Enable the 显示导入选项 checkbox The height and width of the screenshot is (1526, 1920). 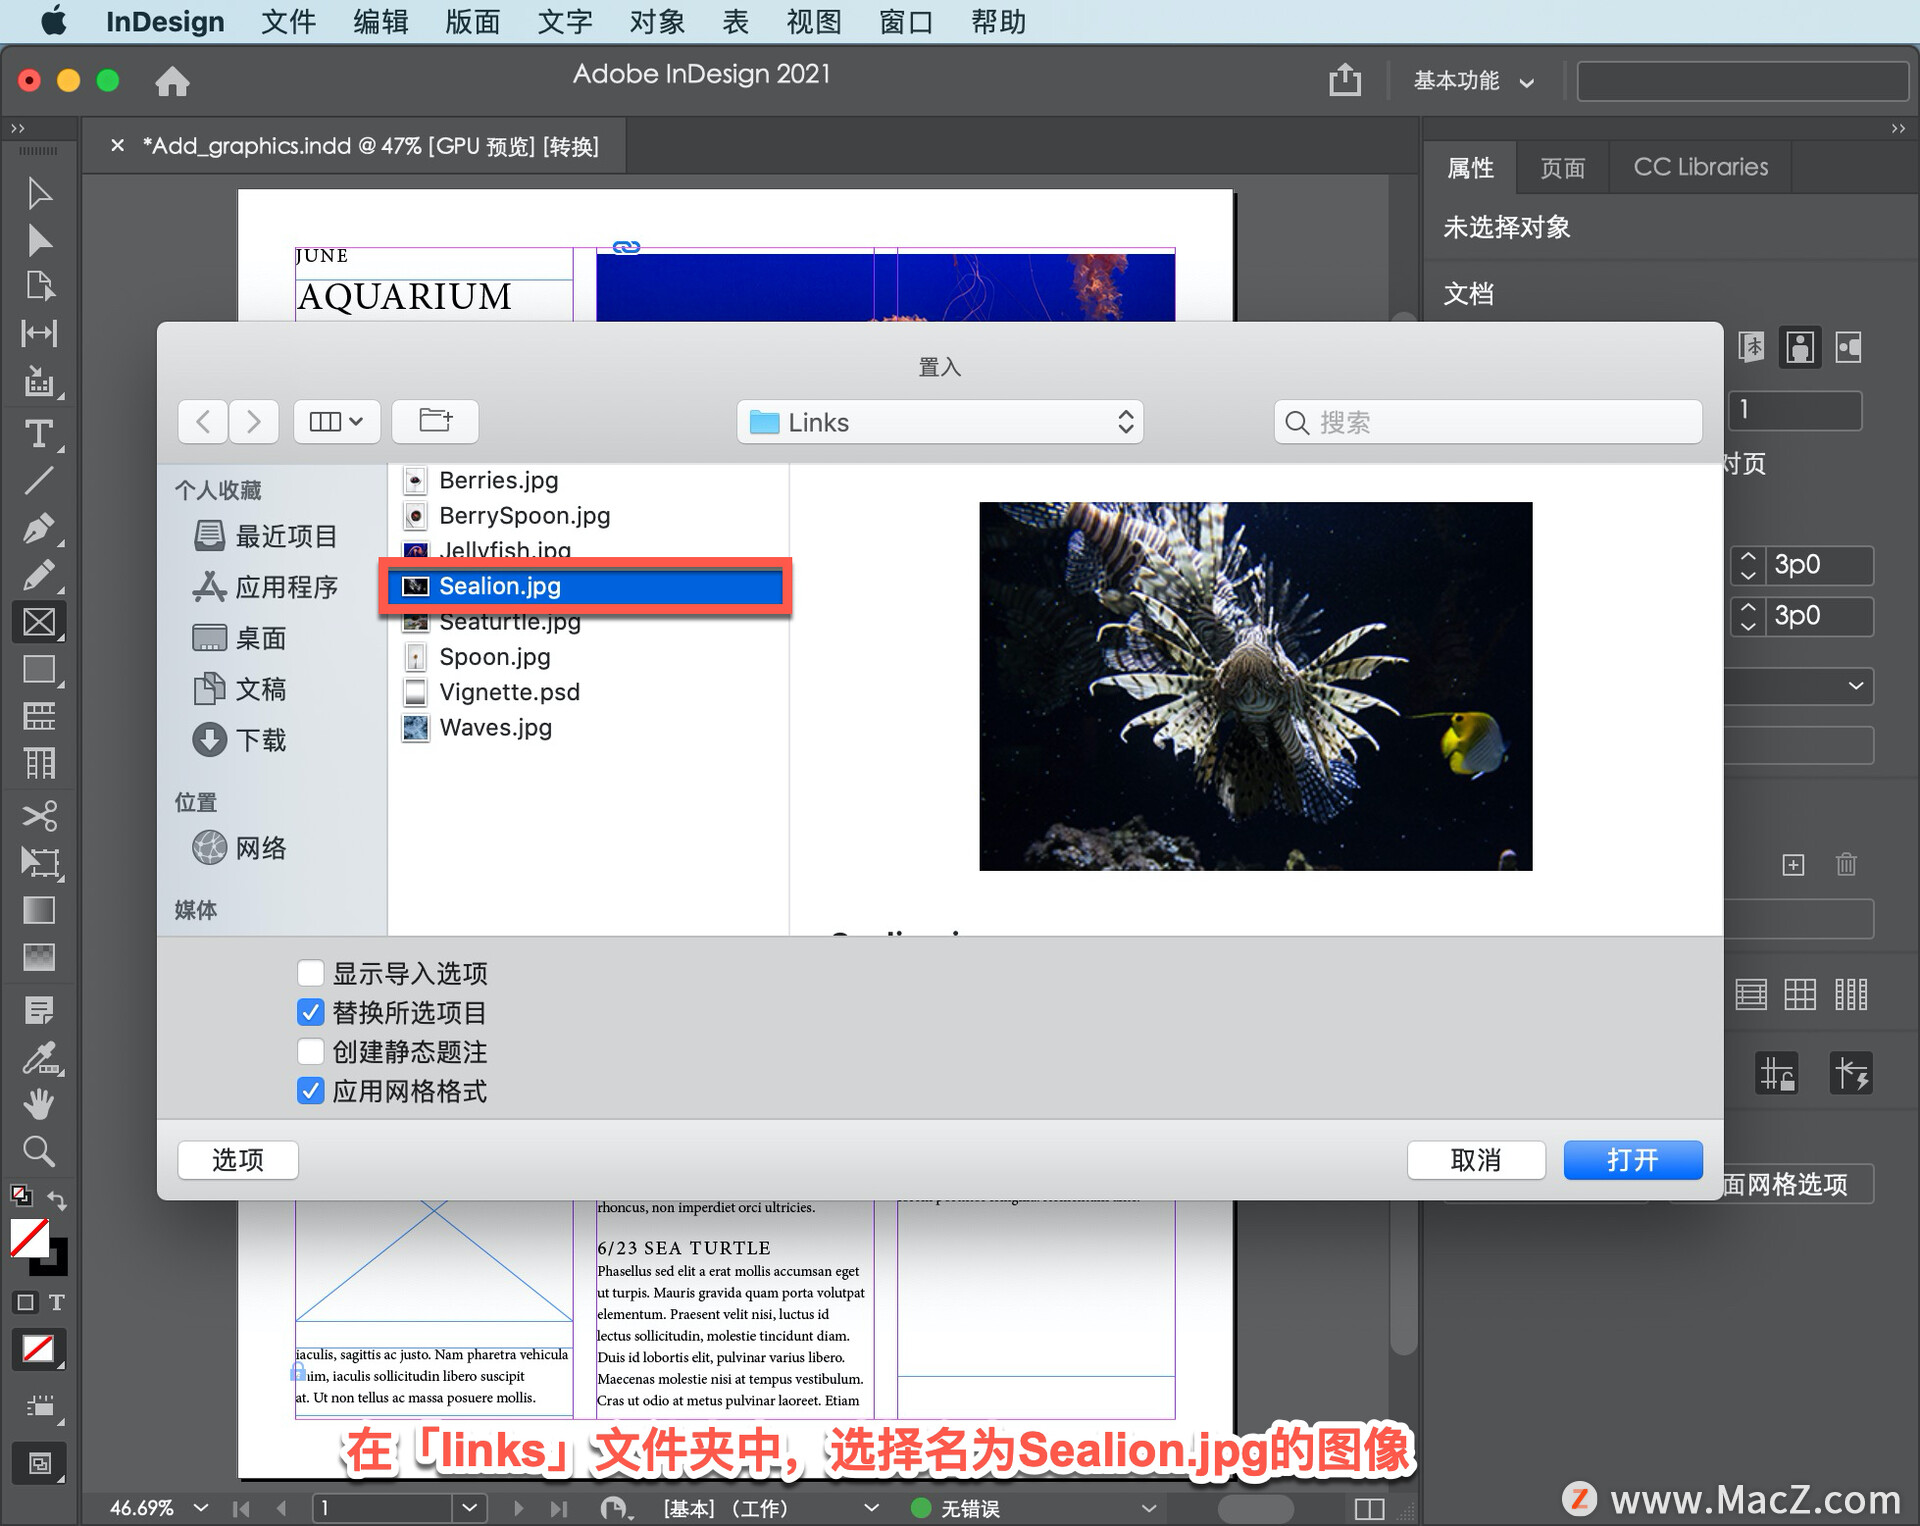coord(311,973)
